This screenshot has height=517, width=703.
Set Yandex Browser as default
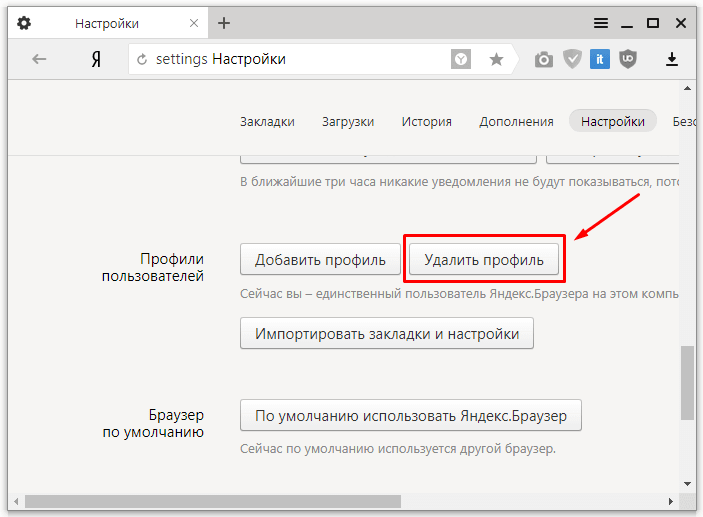411,415
